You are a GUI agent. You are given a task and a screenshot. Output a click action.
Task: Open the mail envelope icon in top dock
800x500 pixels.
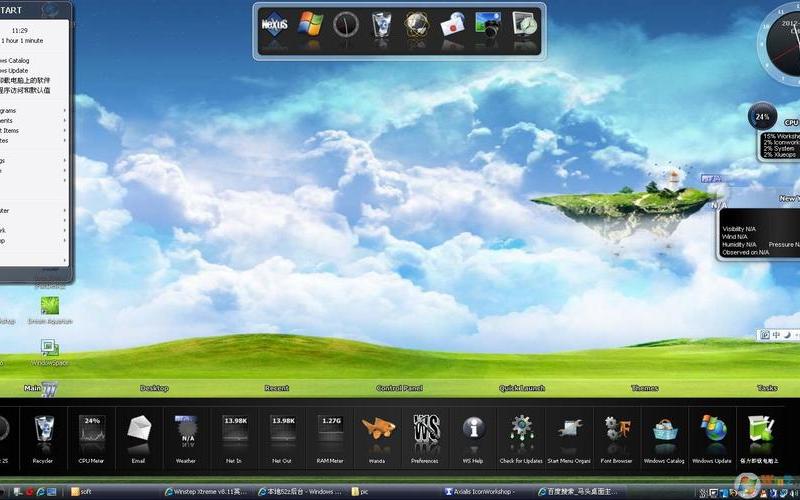pos(453,24)
